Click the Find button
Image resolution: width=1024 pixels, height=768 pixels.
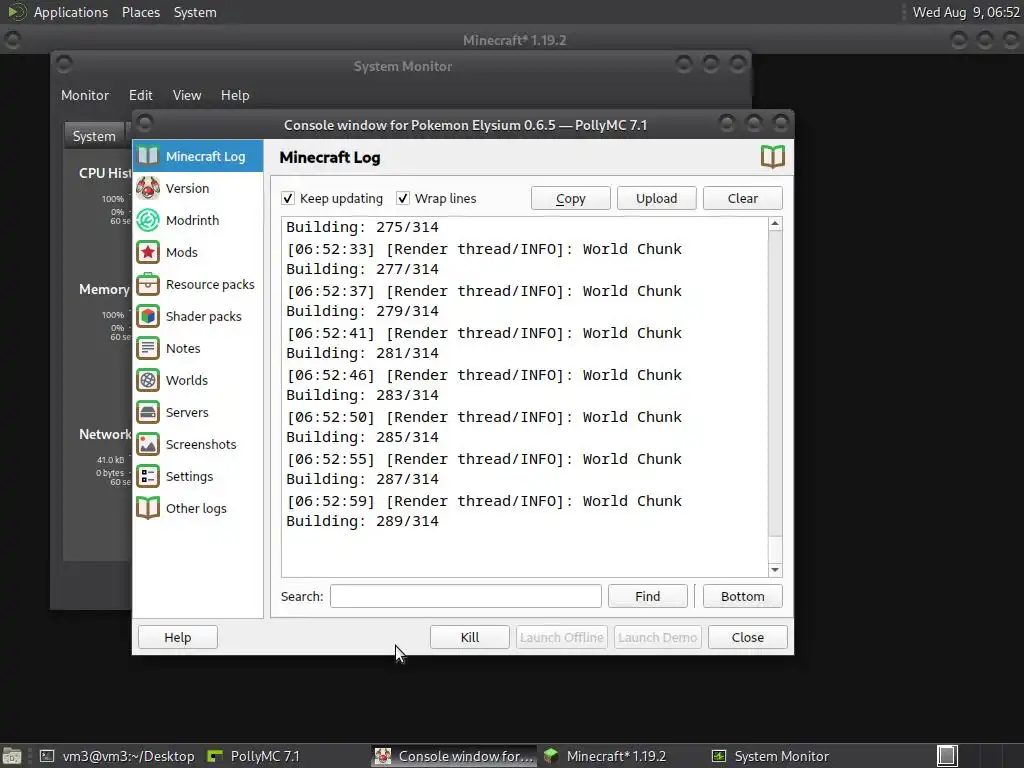648,596
